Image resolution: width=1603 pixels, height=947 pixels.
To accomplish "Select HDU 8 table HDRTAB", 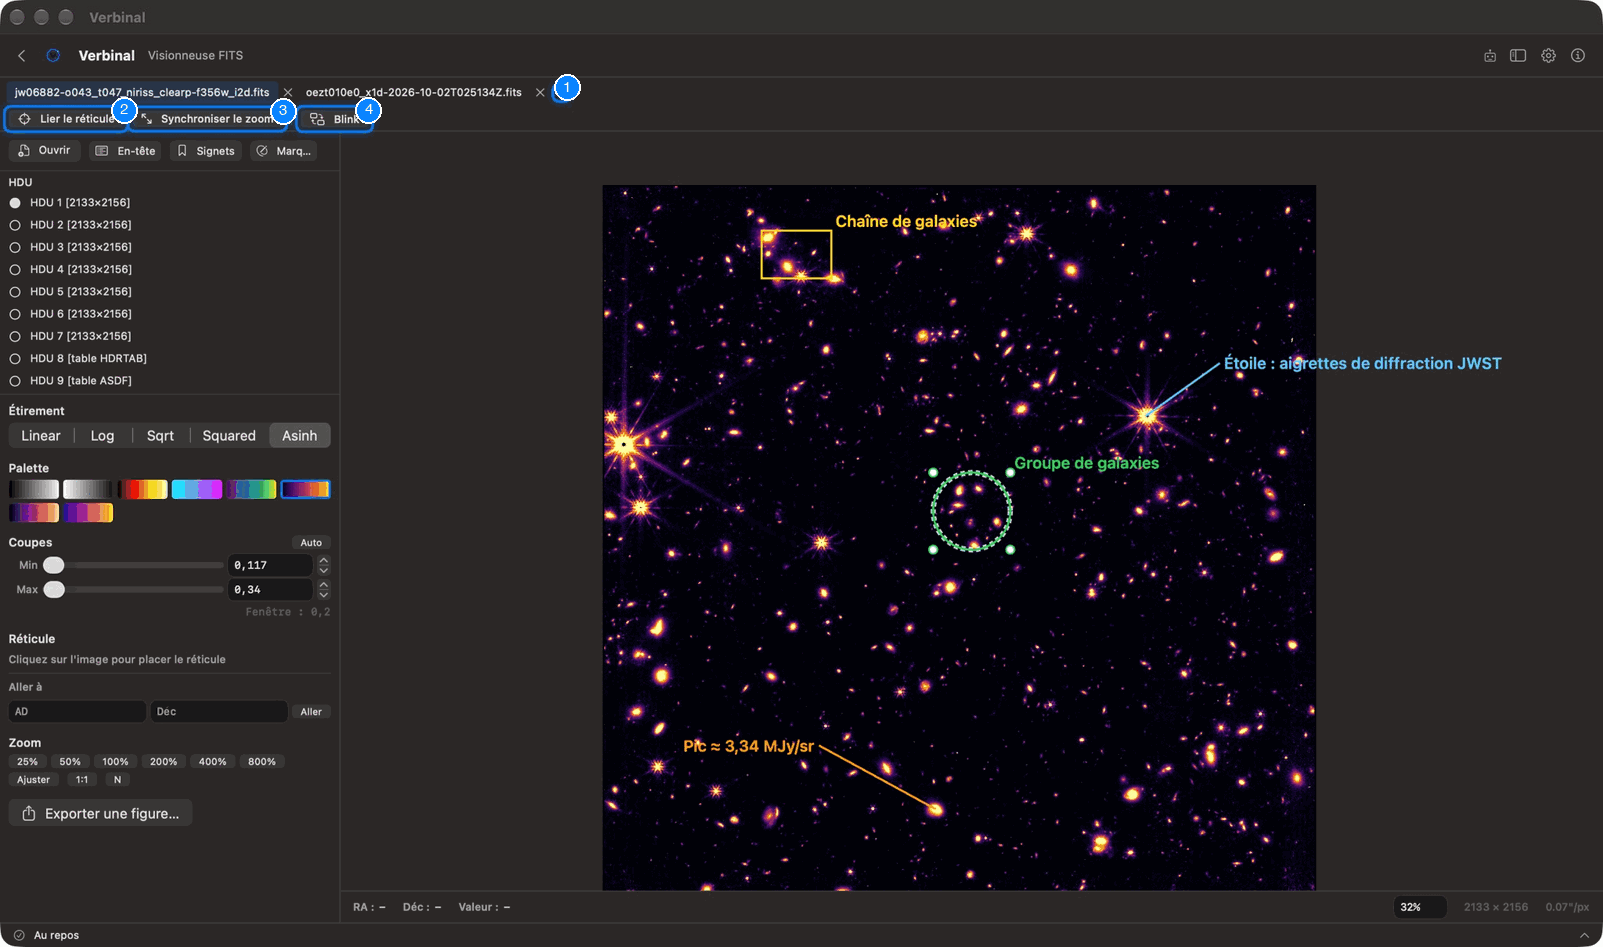I will coord(78,358).
